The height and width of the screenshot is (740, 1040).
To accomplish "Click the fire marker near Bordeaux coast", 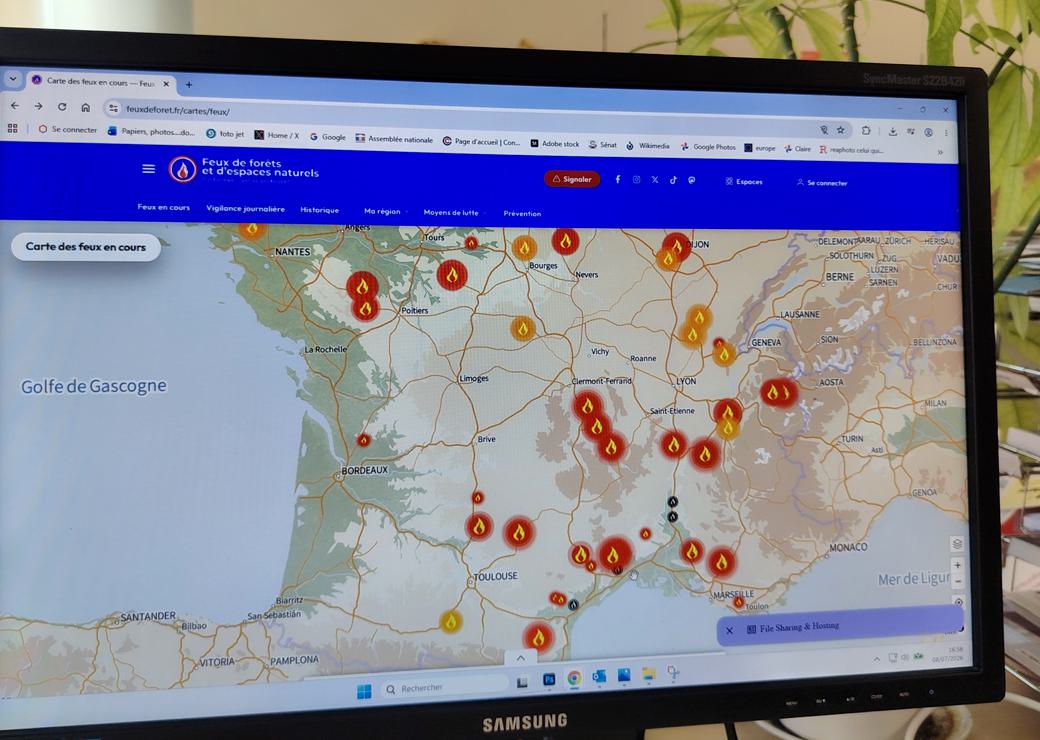I will click(363, 440).
